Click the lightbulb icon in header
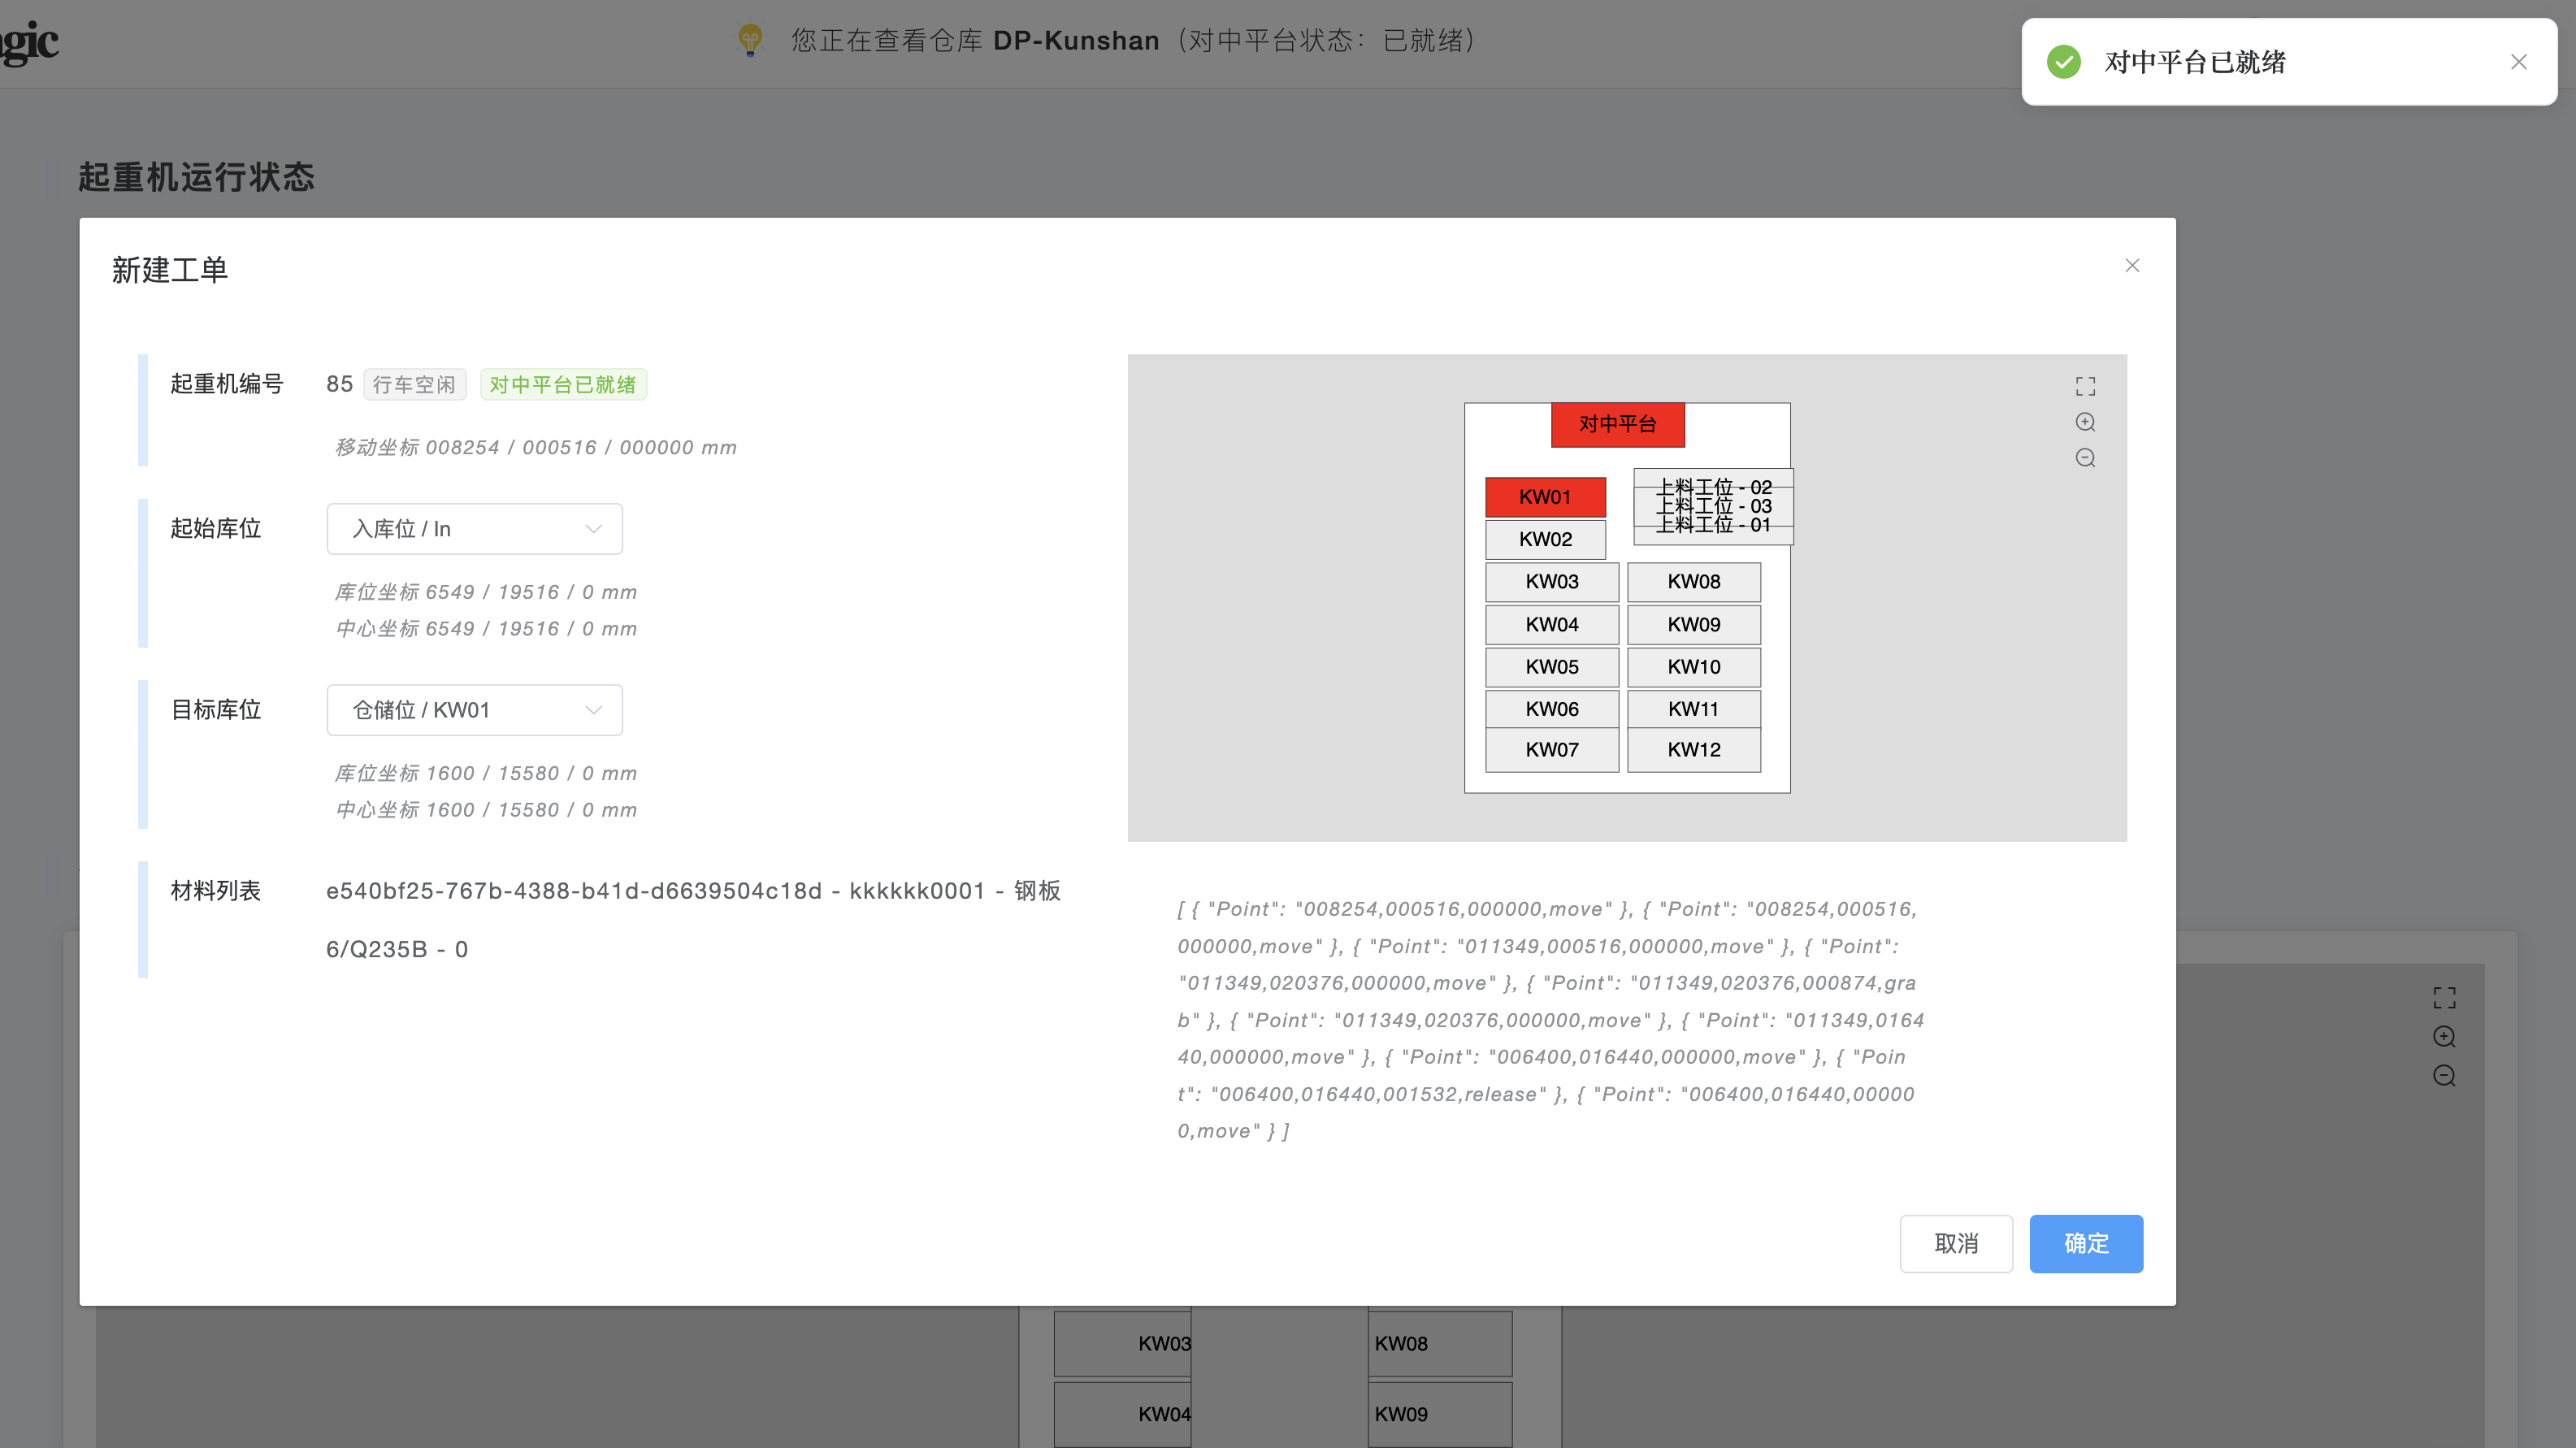 750,40
